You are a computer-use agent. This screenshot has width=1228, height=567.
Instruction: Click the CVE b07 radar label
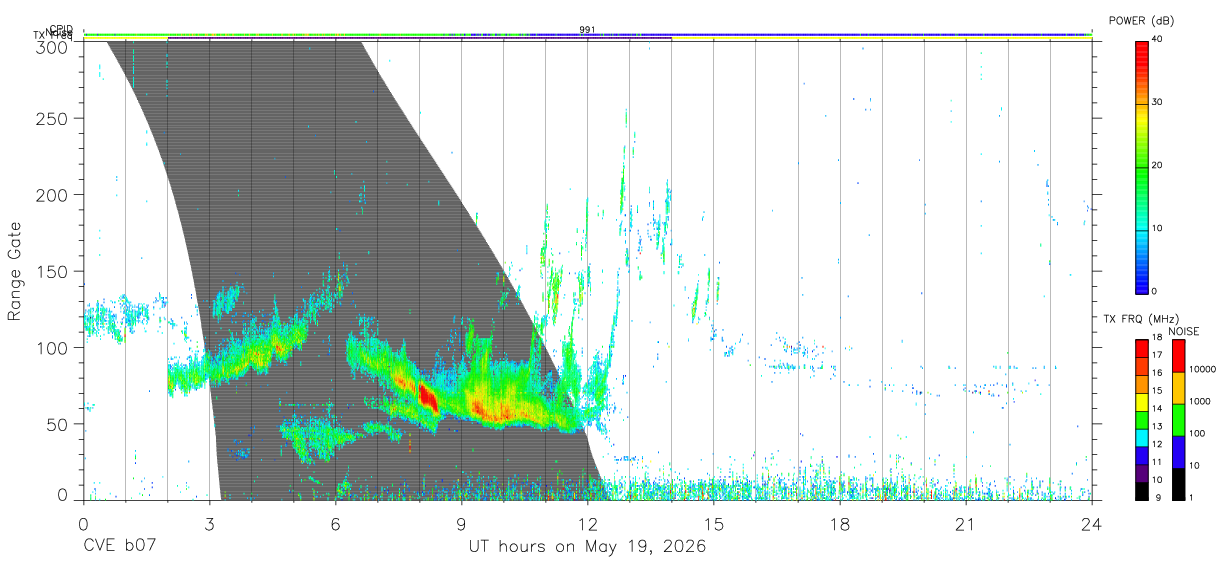(119, 547)
